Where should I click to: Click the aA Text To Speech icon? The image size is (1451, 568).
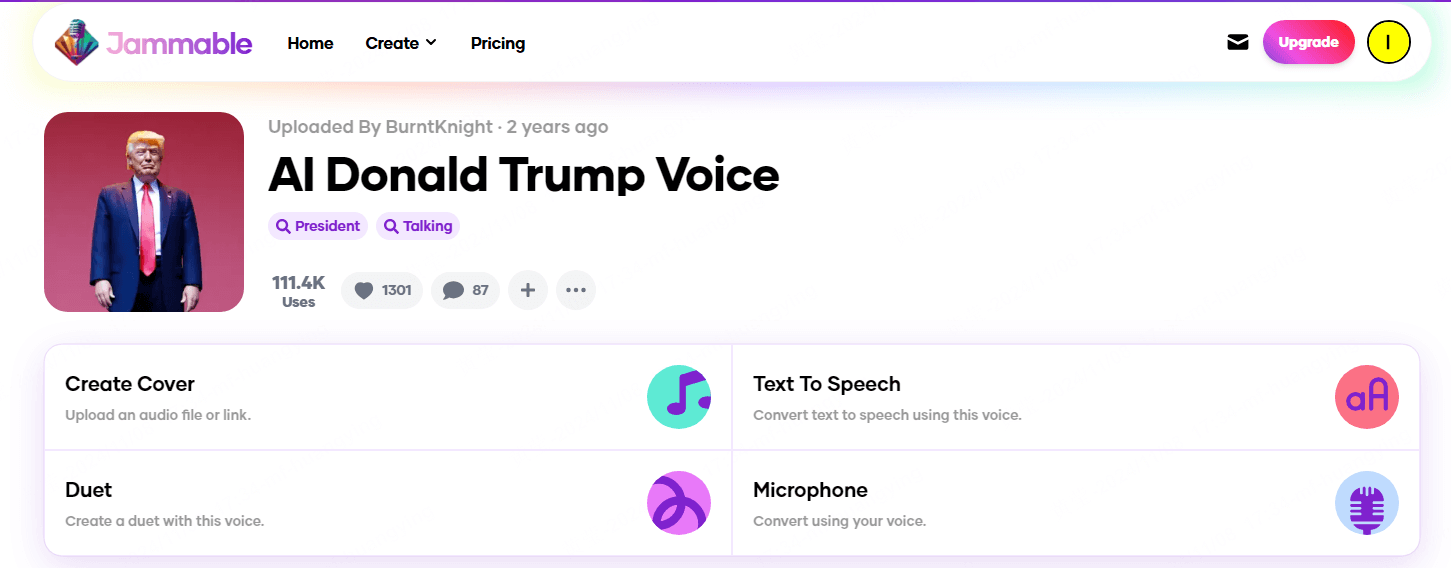point(1367,397)
